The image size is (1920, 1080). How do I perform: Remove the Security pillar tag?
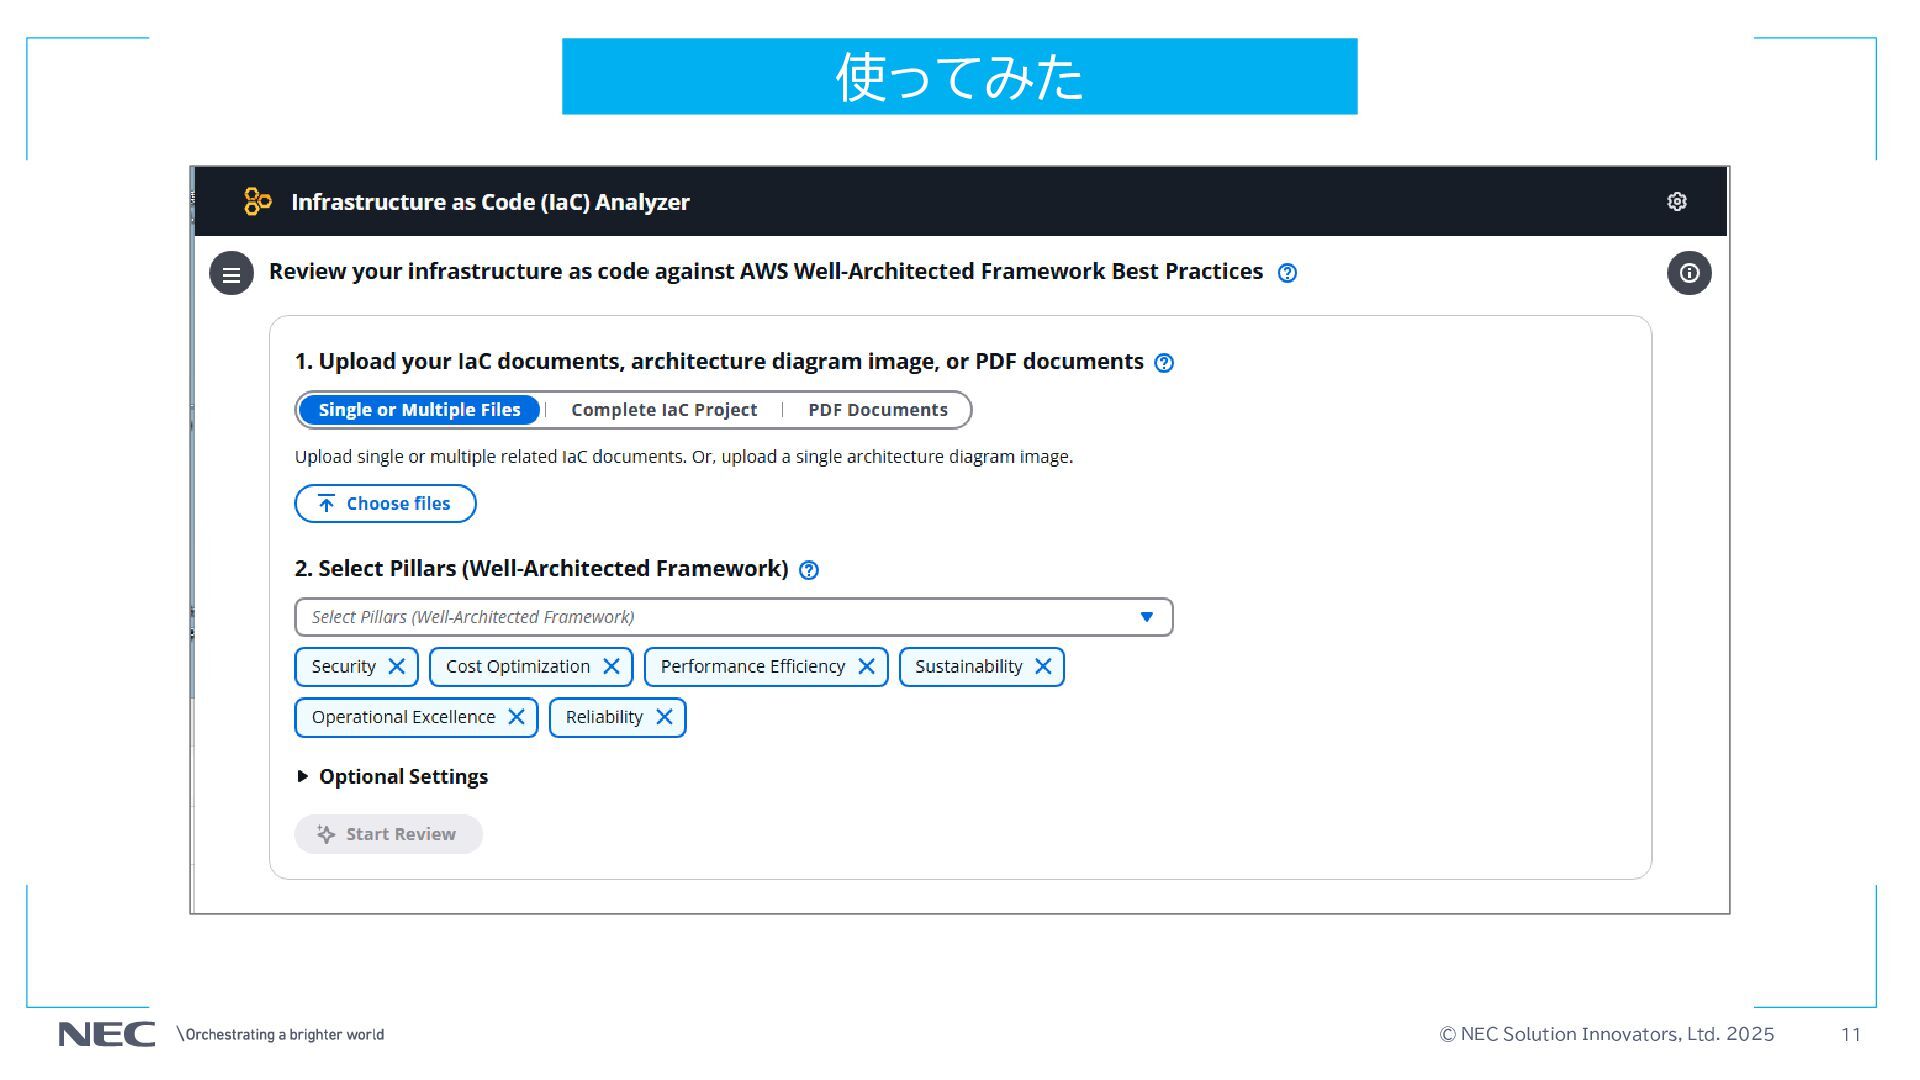pyautogui.click(x=397, y=666)
